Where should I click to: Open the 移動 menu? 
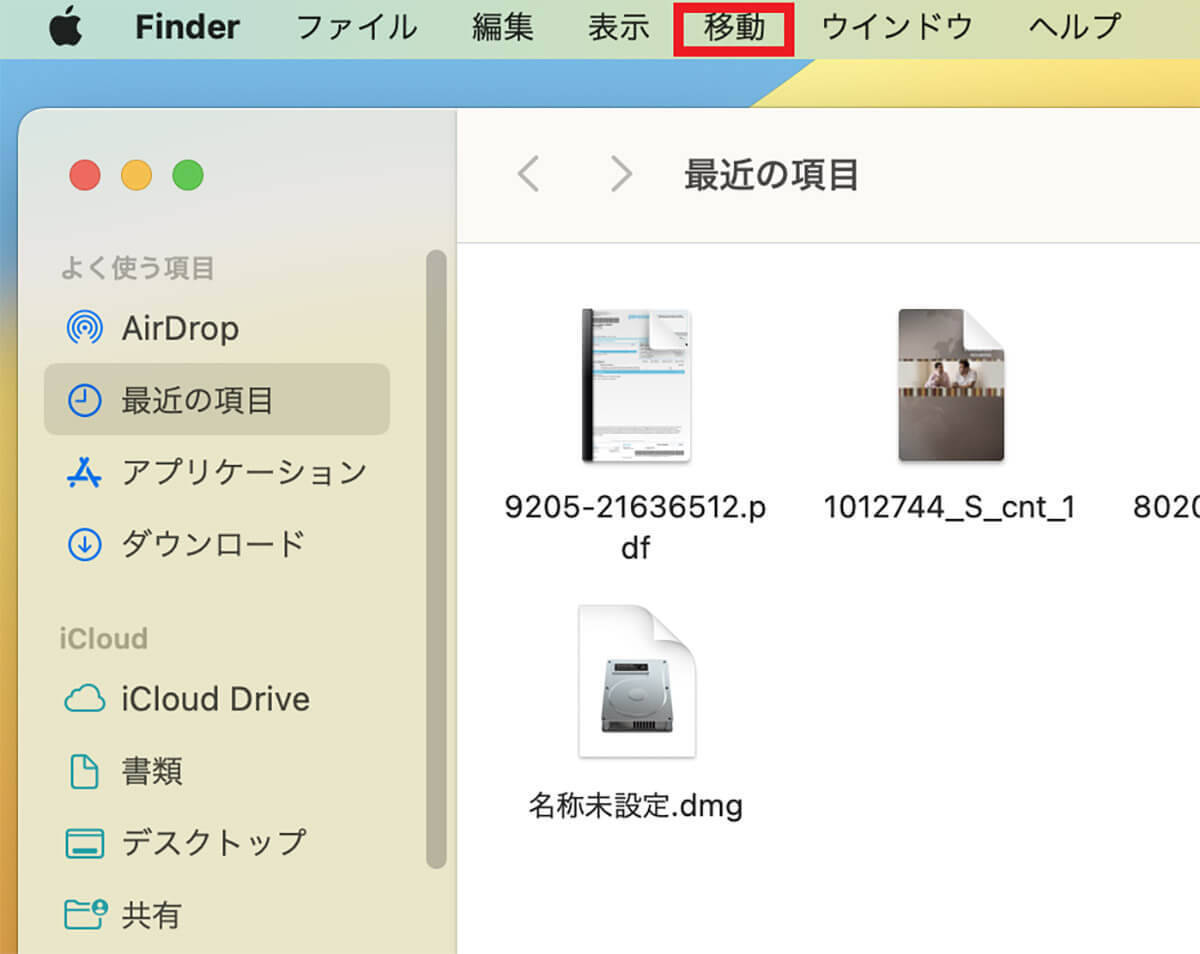[734, 28]
